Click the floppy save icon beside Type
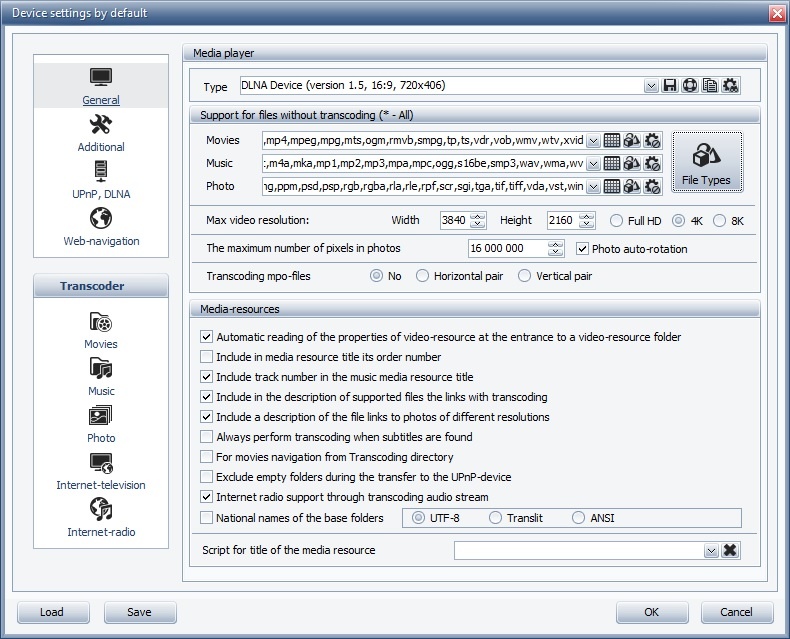The height and width of the screenshot is (639, 790). click(x=670, y=85)
